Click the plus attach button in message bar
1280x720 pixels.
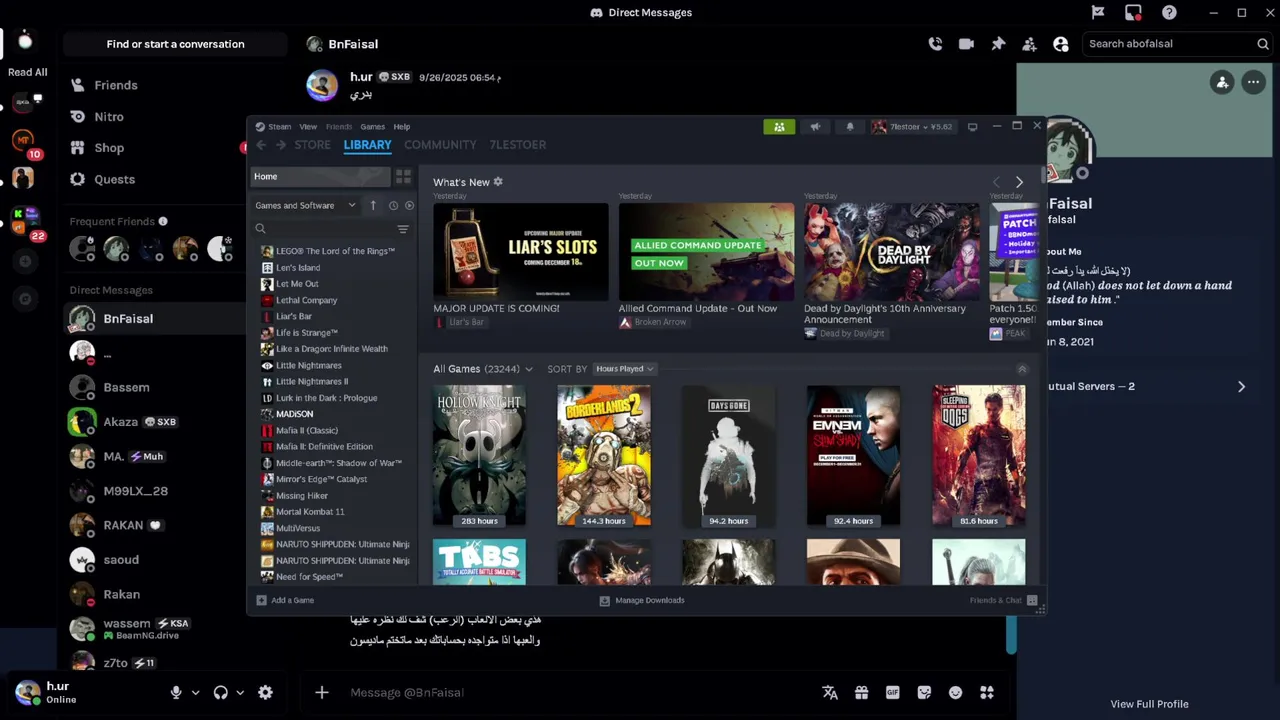(322, 692)
